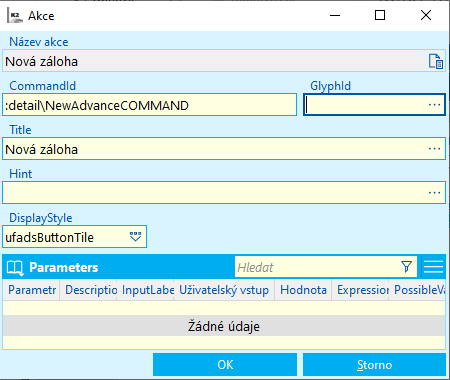Click inside the Hint text field
This screenshot has width=450, height=380.
click(x=215, y=193)
